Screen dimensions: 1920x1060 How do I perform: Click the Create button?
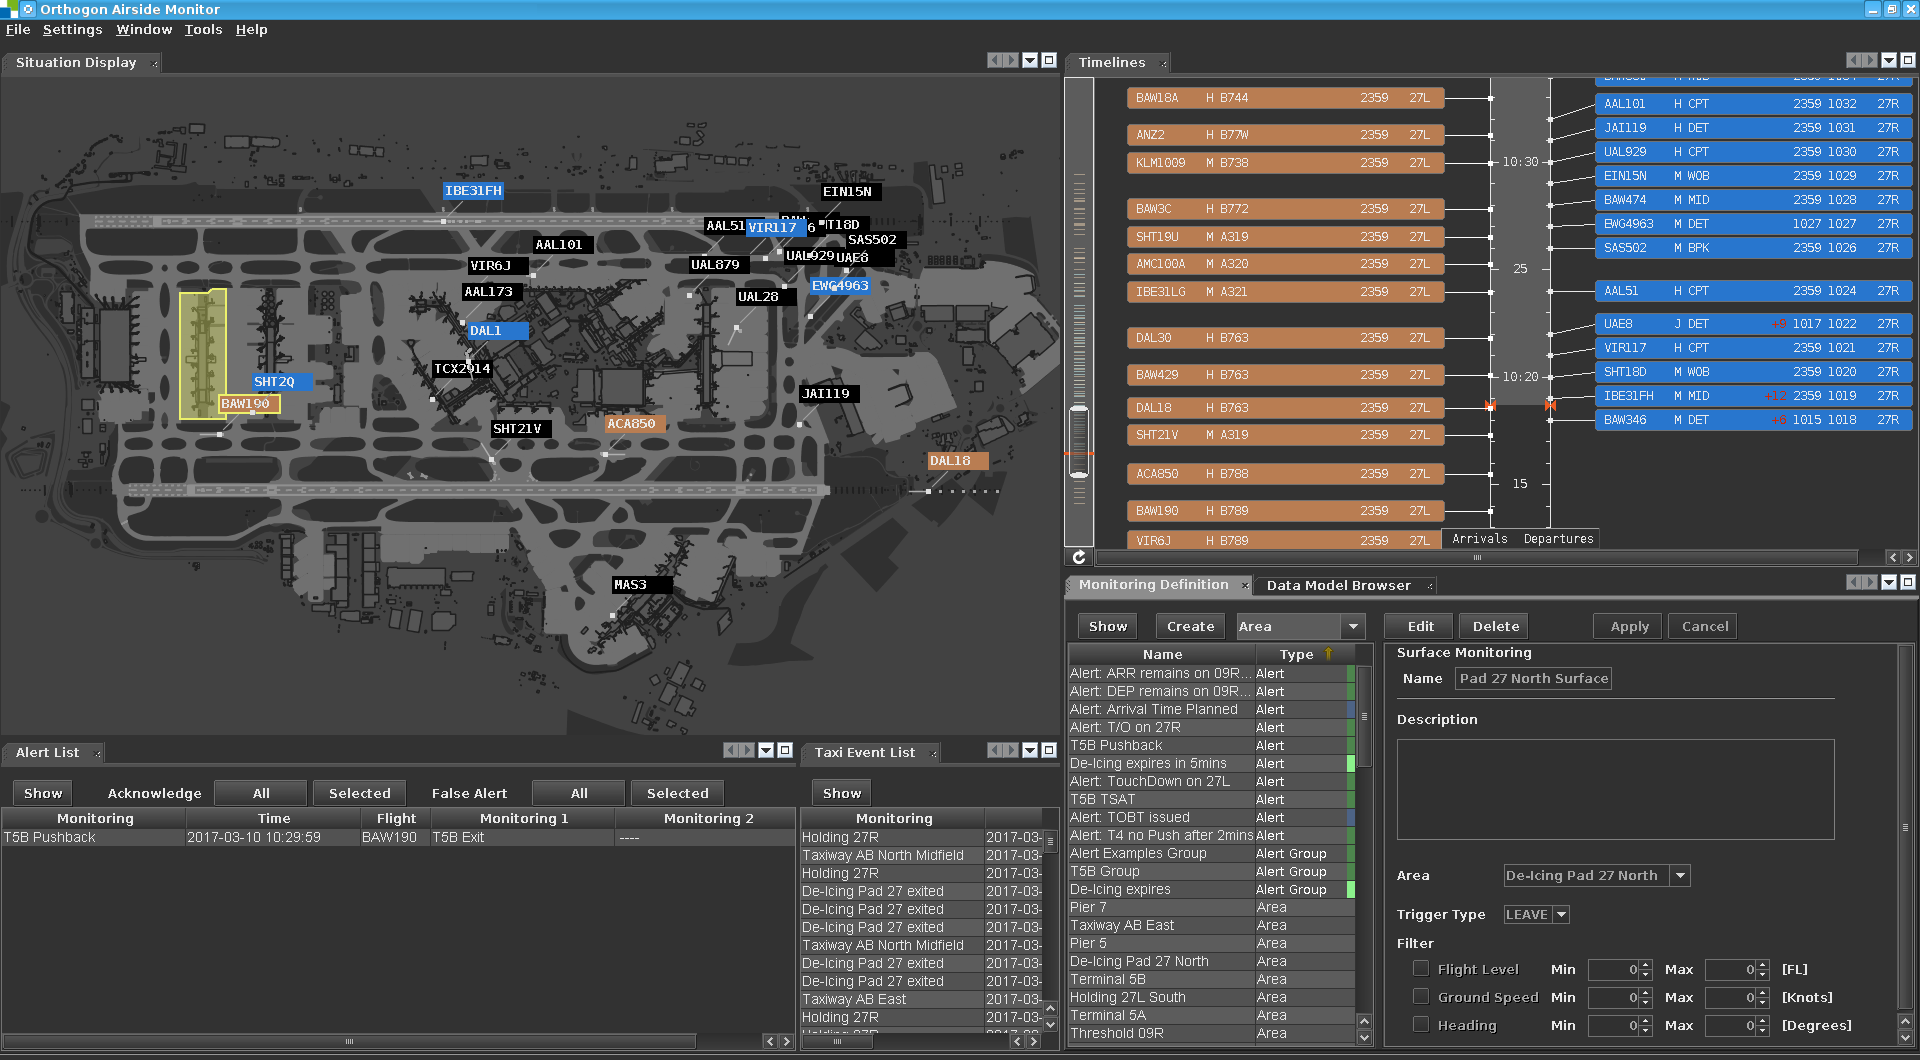[1190, 626]
